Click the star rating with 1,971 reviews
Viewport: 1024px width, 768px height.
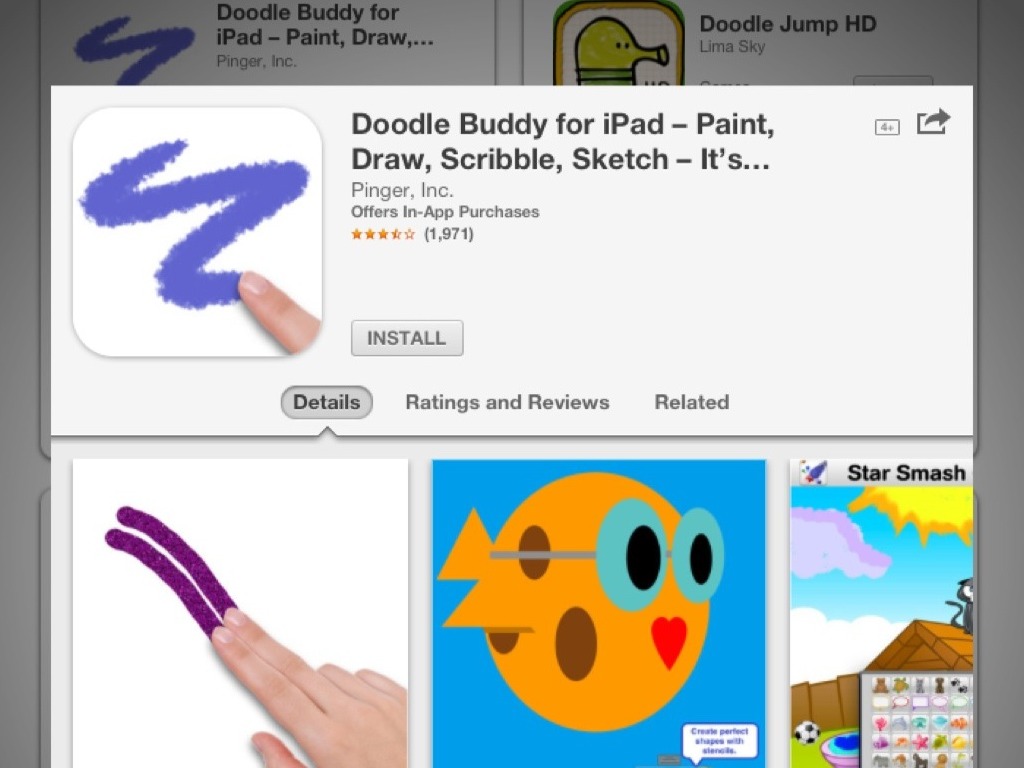[x=412, y=234]
